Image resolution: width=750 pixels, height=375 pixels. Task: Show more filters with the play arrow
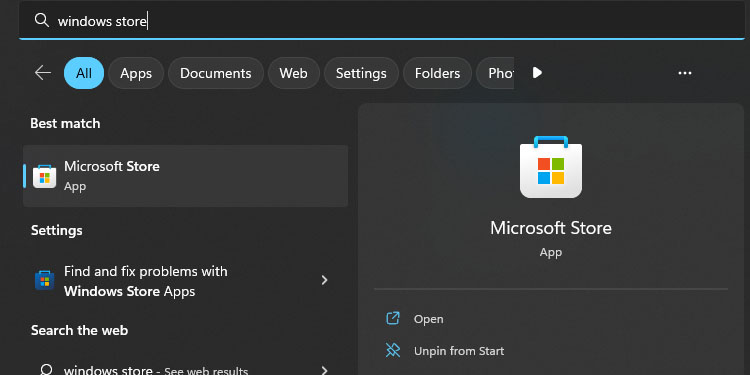pyautogui.click(x=537, y=73)
